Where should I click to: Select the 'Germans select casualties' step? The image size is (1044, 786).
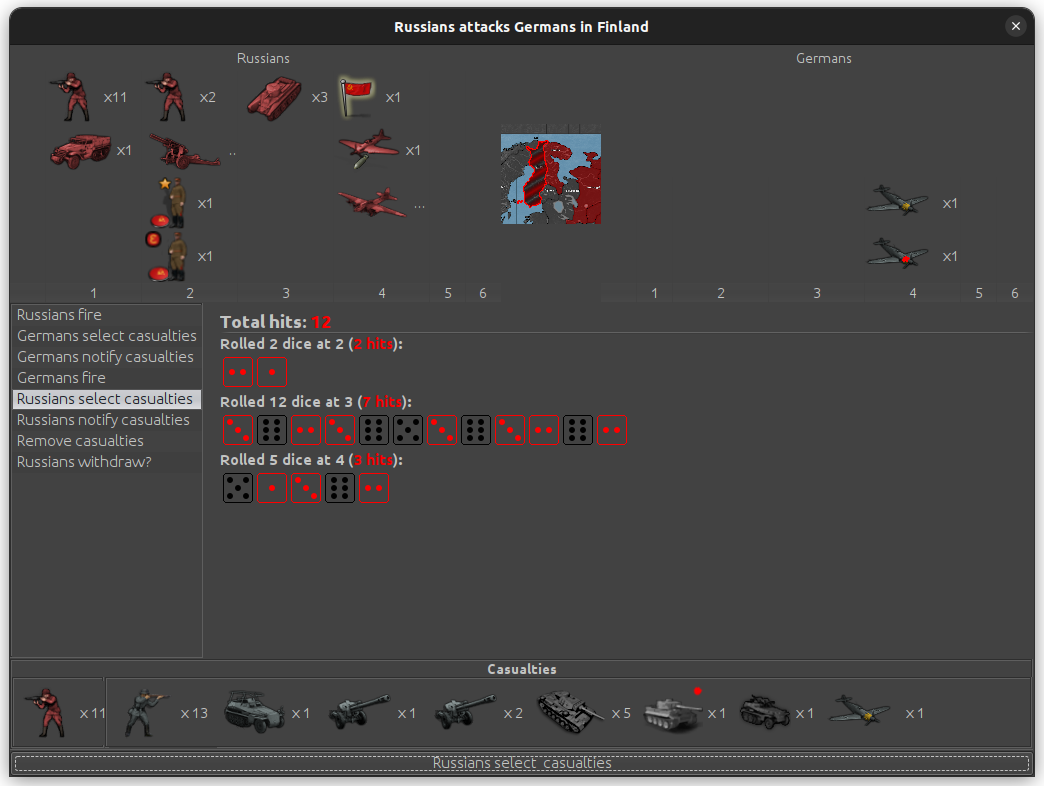click(x=106, y=336)
